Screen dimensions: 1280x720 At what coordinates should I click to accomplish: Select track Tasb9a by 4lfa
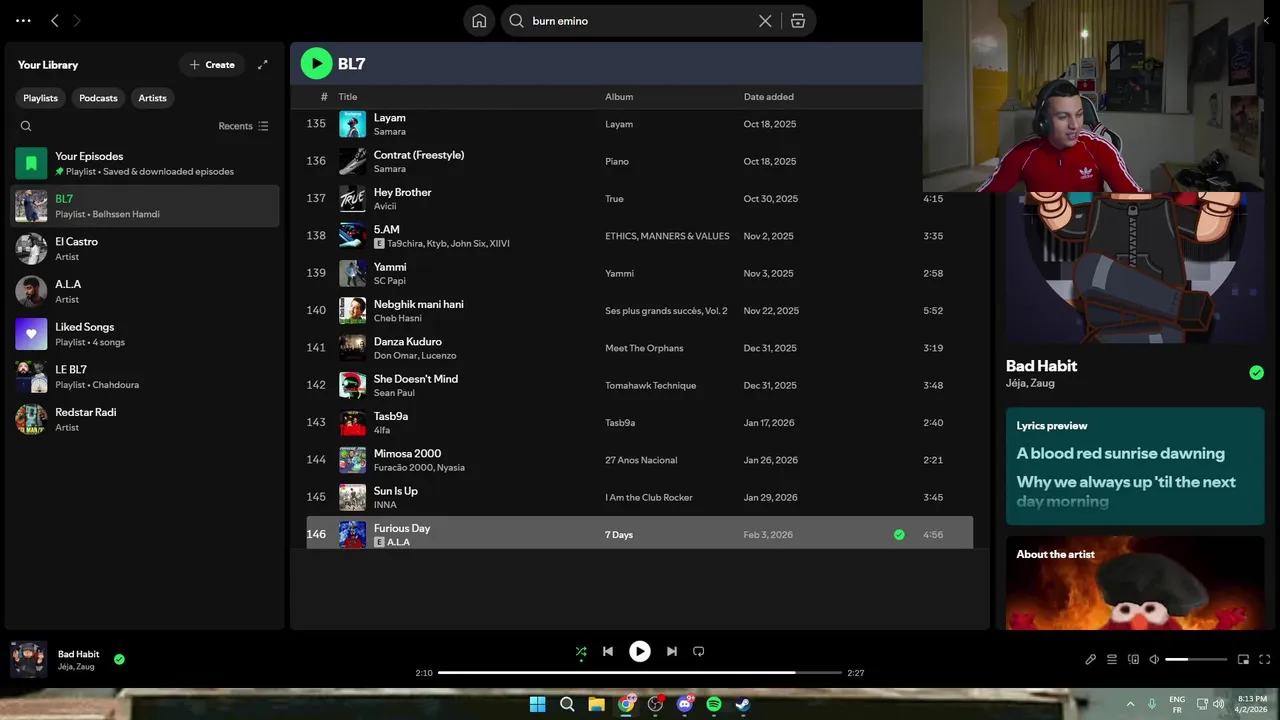point(639,422)
